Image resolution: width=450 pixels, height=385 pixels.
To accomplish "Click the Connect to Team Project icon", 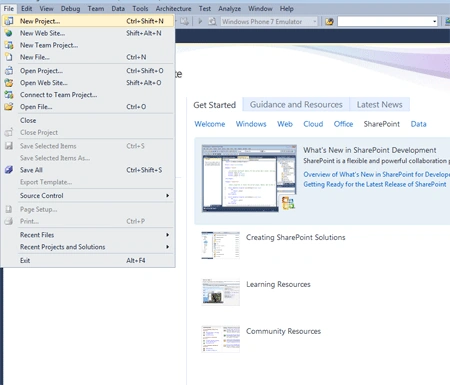I will [x=9, y=95].
